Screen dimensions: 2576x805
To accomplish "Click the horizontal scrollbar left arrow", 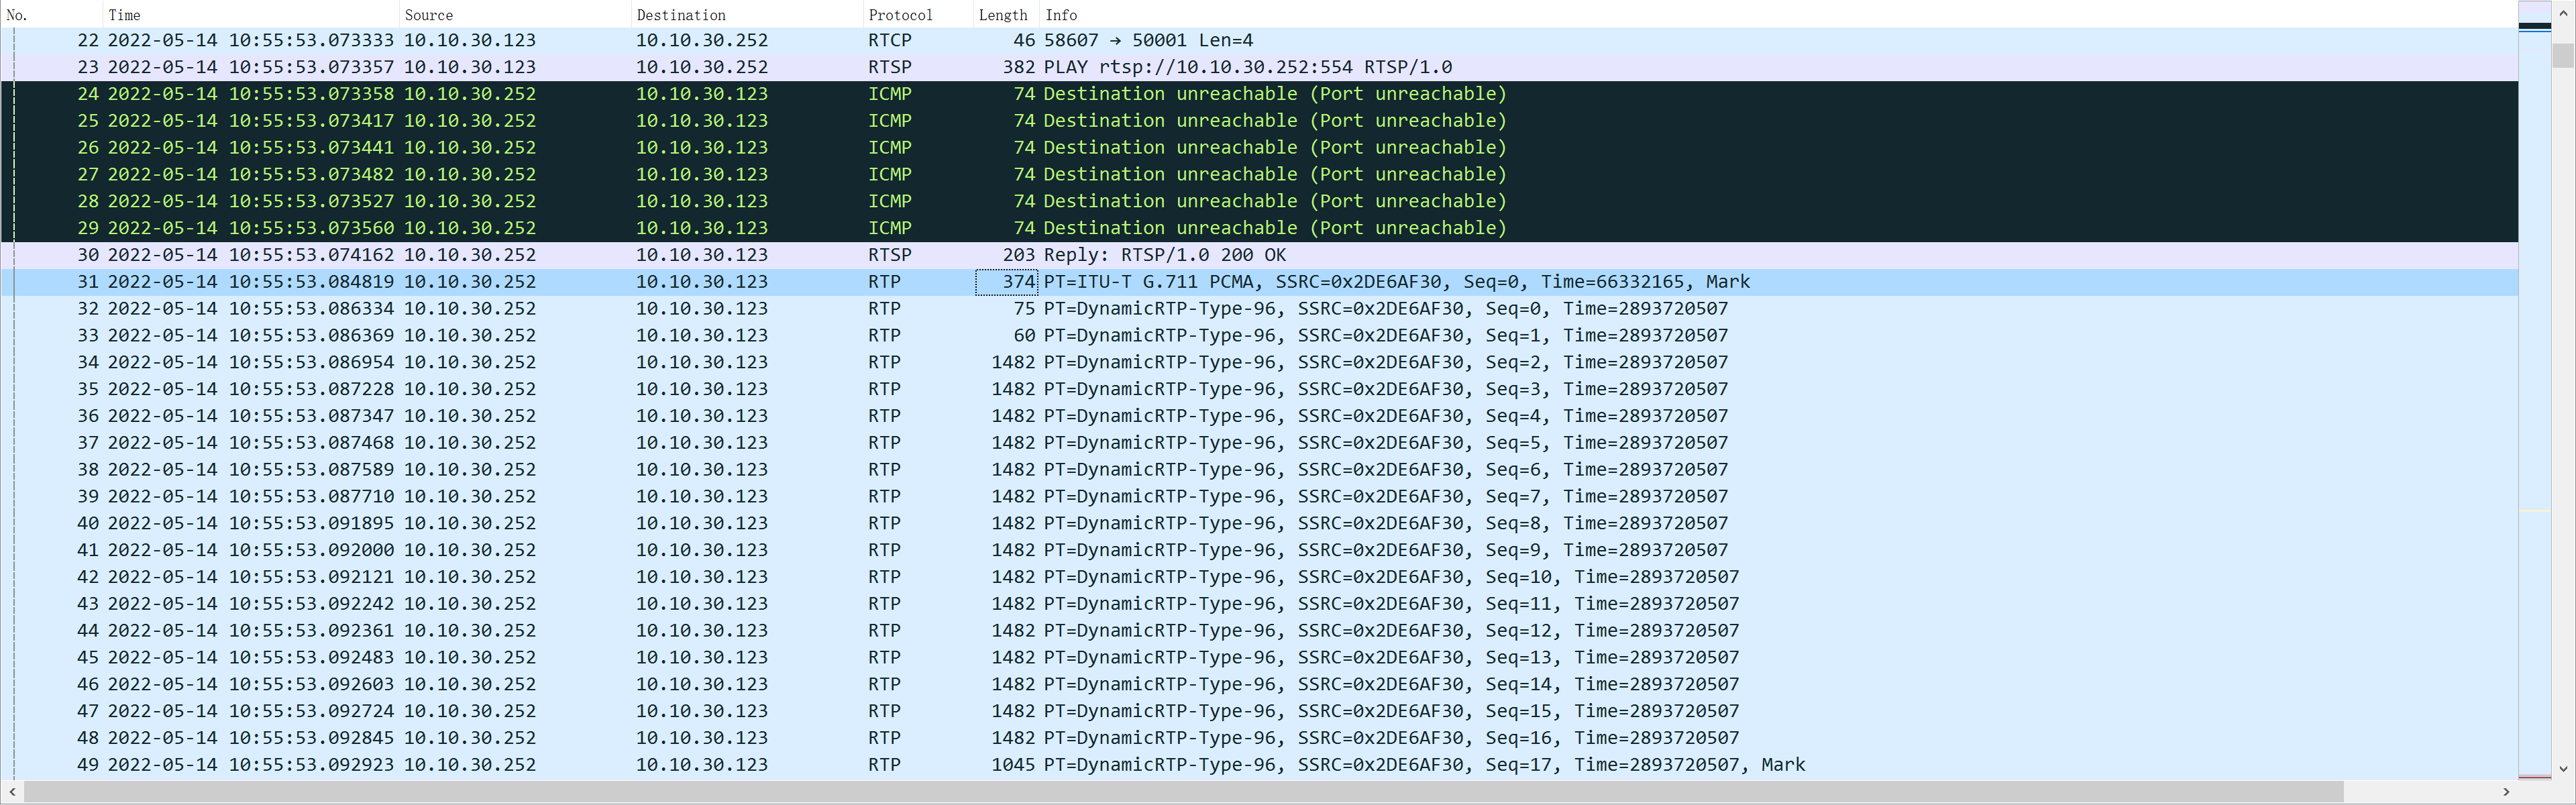I will [x=11, y=792].
